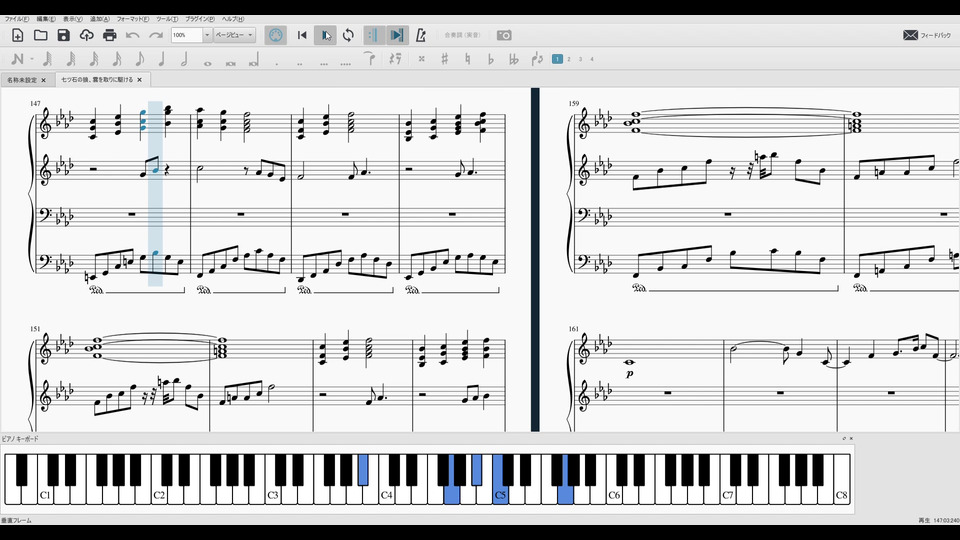Click the C4 key on piano keyboard
The height and width of the screenshot is (540, 960).
(x=386, y=494)
